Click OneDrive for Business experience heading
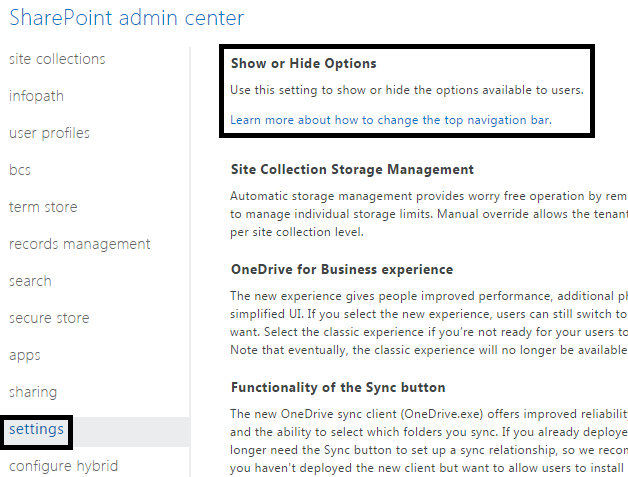 pos(341,270)
